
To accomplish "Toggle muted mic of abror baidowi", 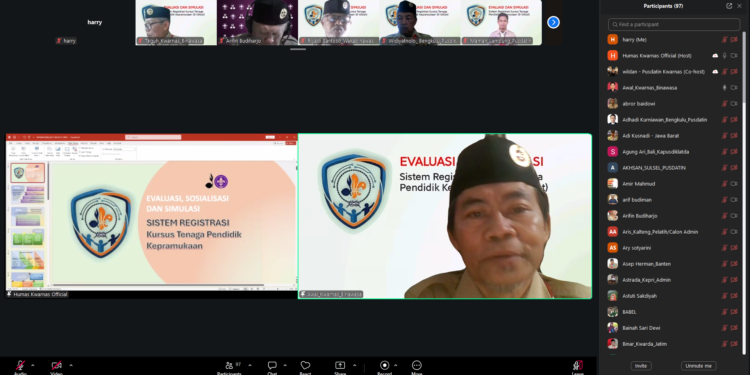I will pos(725,104).
